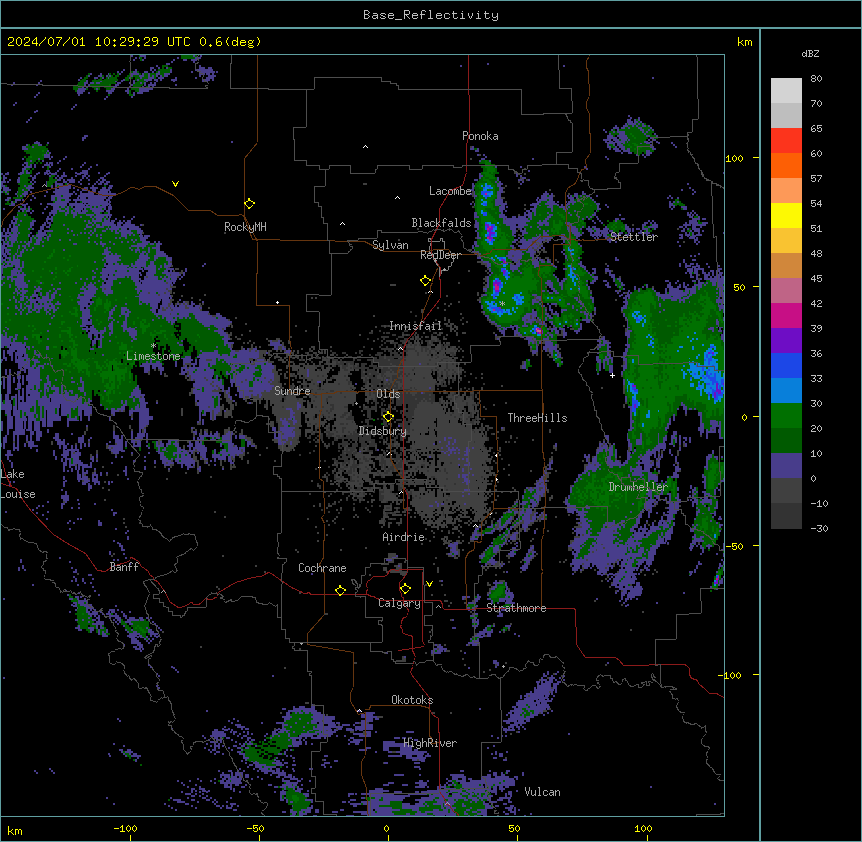Click the Okotoks label
The image size is (862, 842).
412,700
